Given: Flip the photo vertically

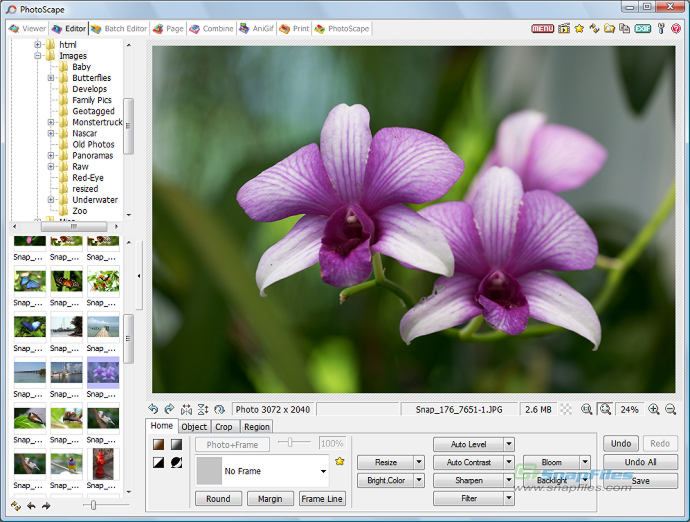Looking at the screenshot, I should click(x=203, y=409).
